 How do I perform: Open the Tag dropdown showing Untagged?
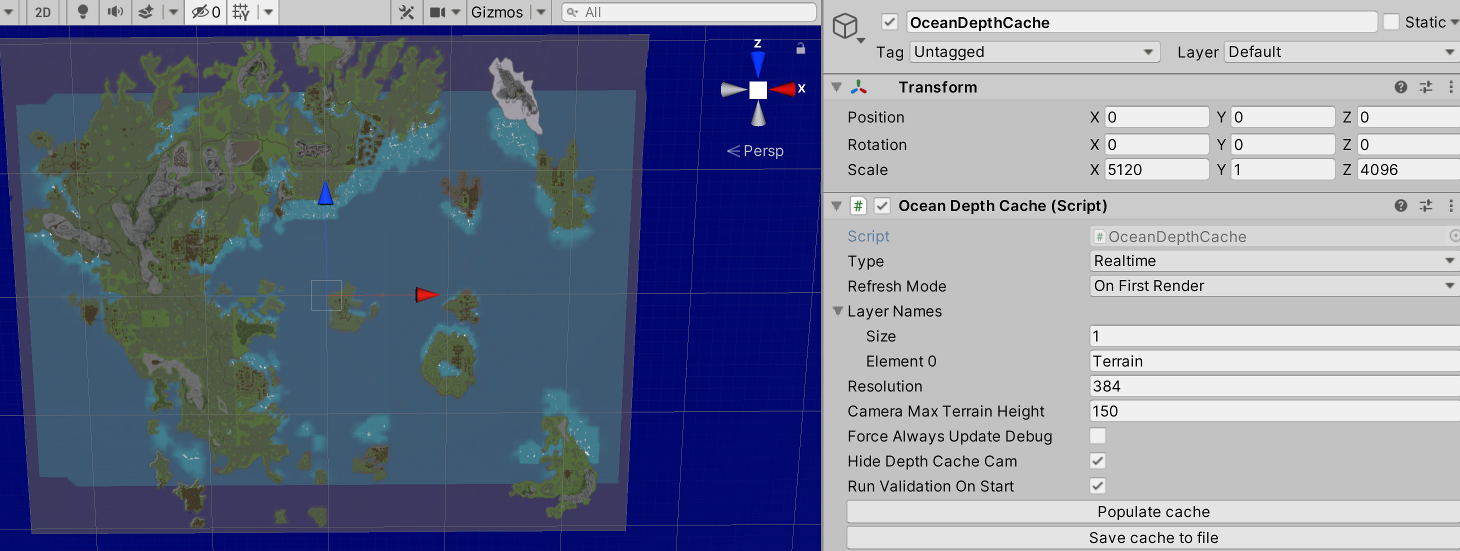tap(1034, 52)
